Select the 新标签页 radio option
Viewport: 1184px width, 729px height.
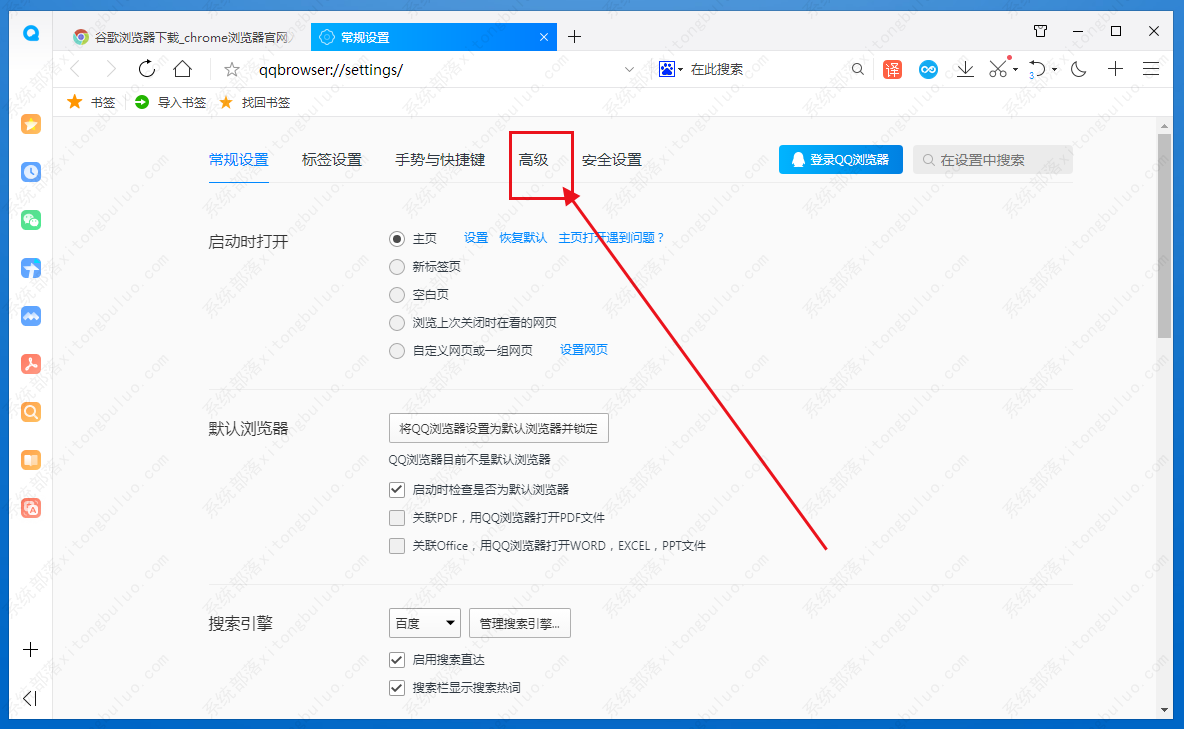397,267
